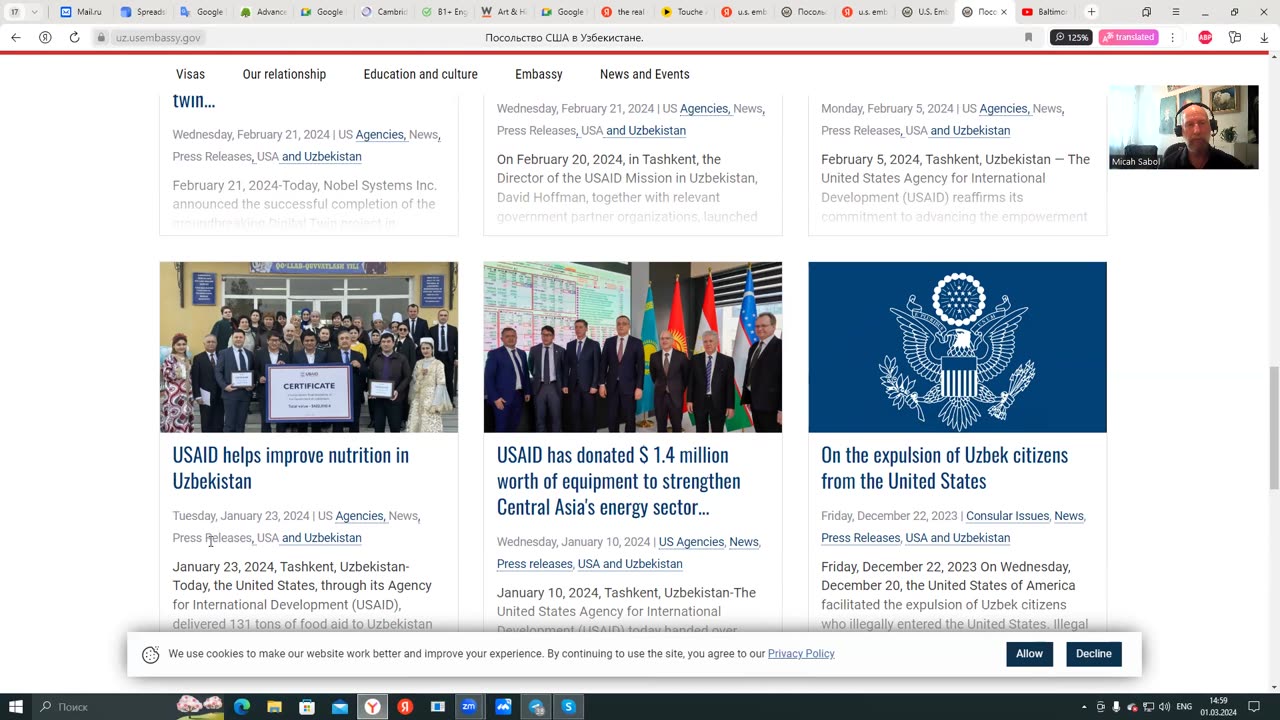Open 'On the expulsion of Uzbek citizens' article
This screenshot has height=720, width=1280.
[944, 467]
